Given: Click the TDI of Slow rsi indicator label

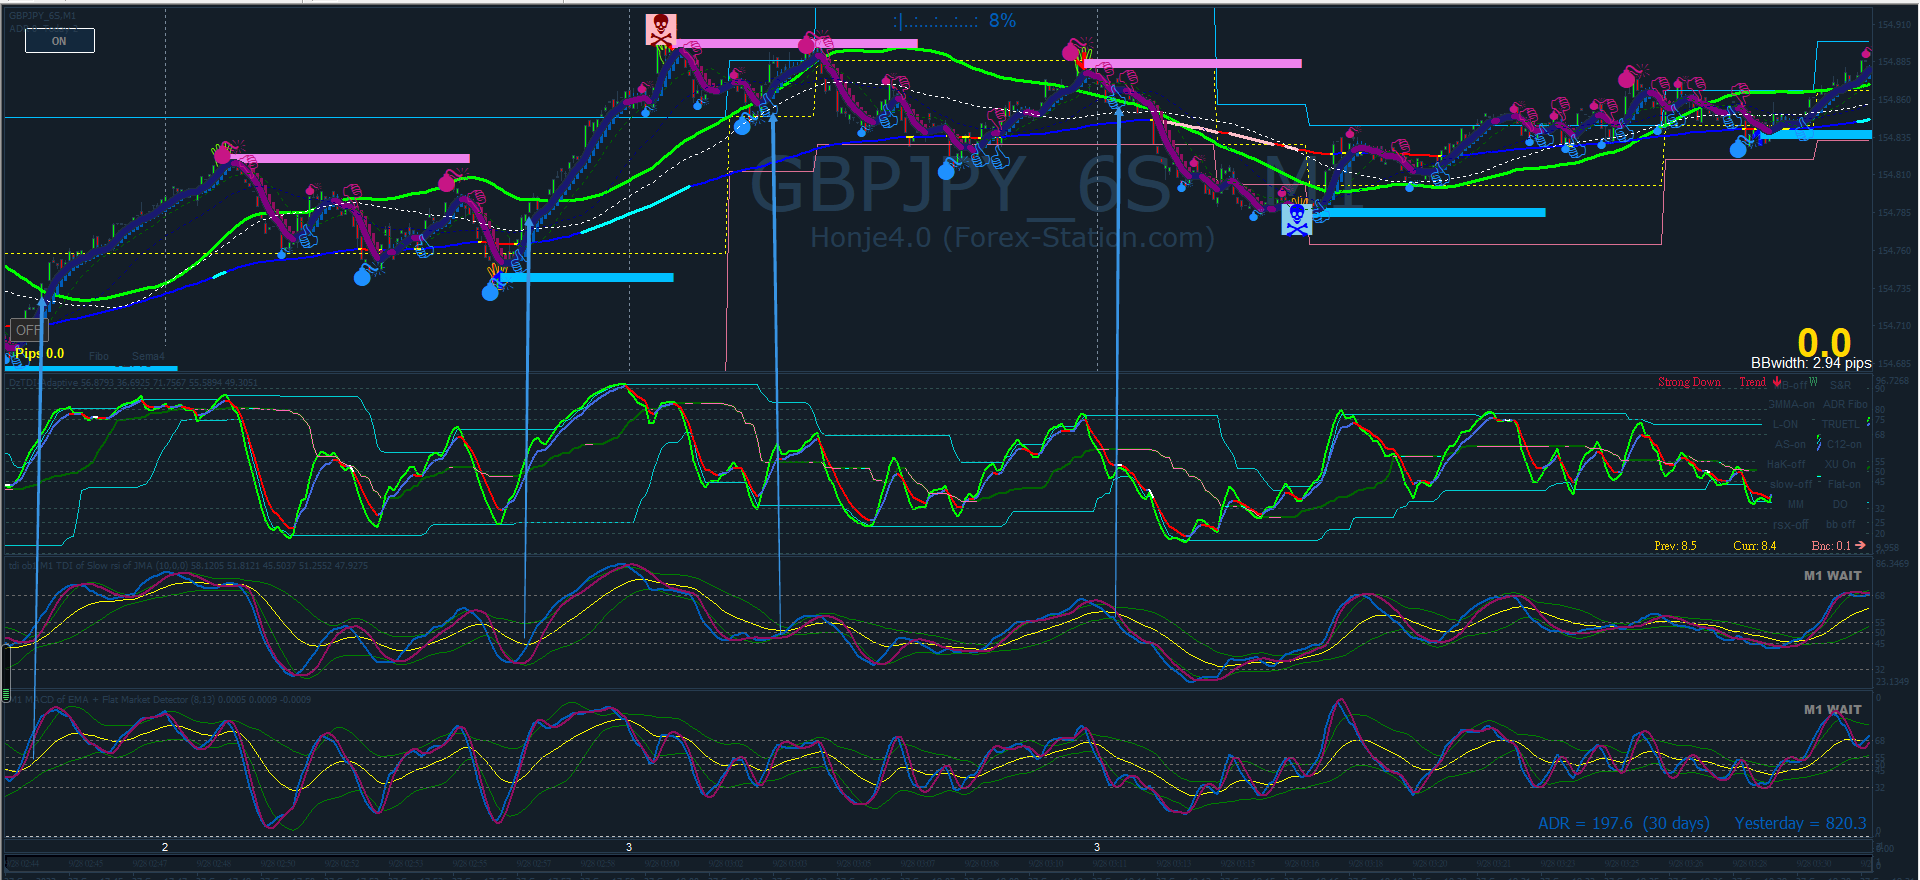Looking at the screenshot, I should tap(189, 566).
